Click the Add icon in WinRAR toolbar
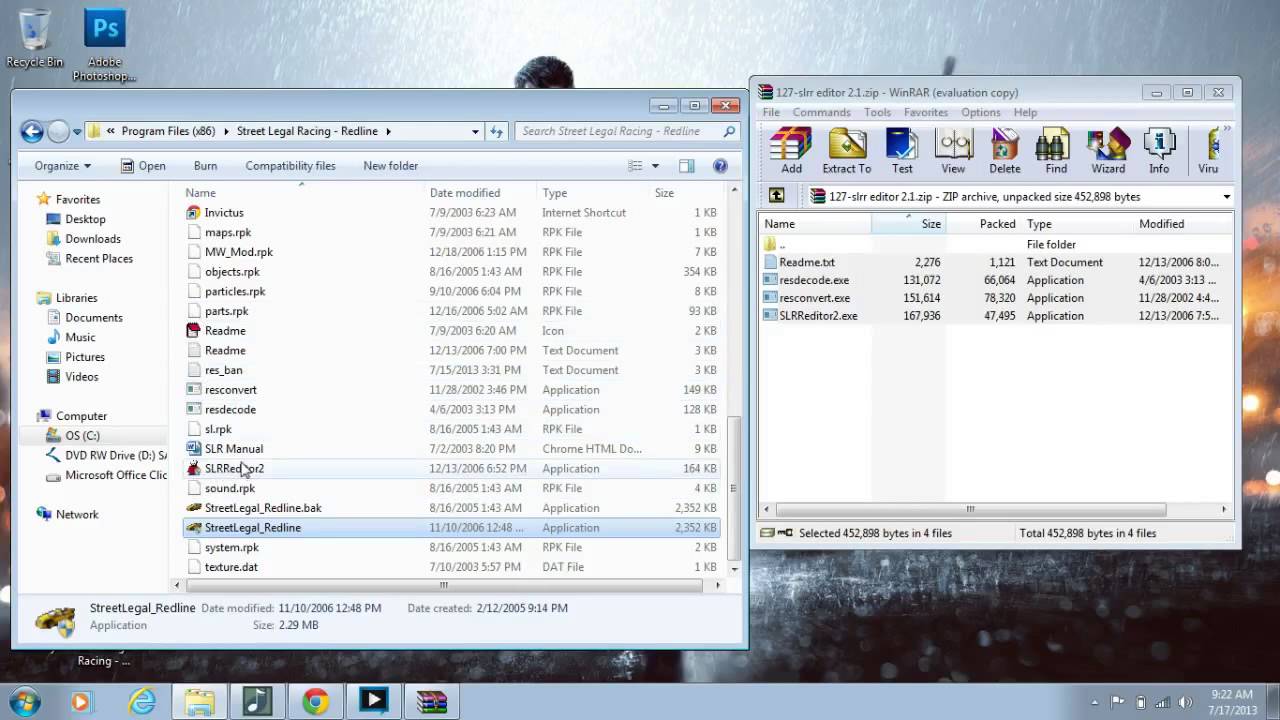Screen dimensions: 1280x720 click(791, 152)
